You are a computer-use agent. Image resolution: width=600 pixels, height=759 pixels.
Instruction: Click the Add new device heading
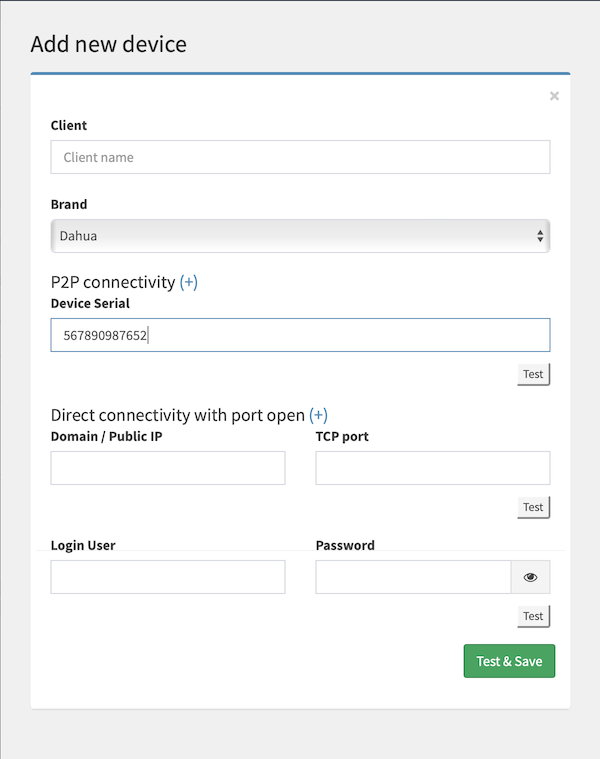pyautogui.click(x=109, y=44)
